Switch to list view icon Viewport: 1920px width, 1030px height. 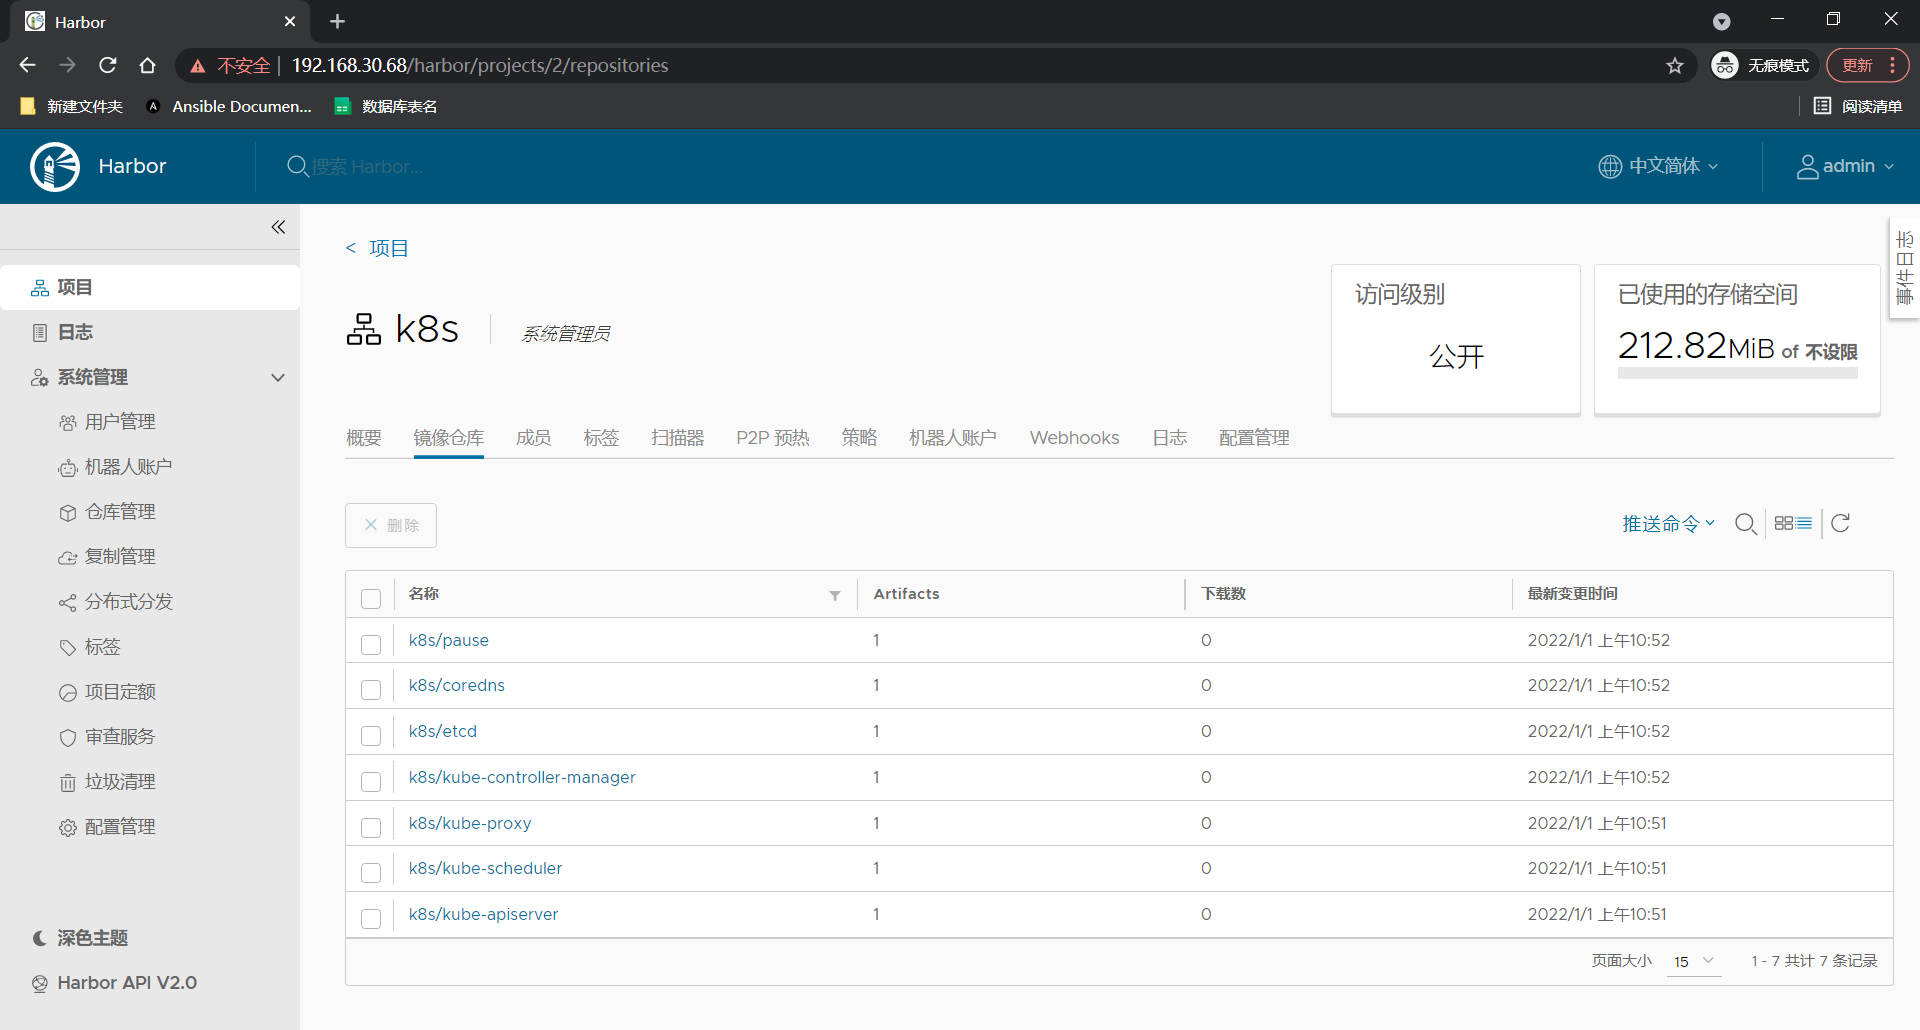point(1804,523)
